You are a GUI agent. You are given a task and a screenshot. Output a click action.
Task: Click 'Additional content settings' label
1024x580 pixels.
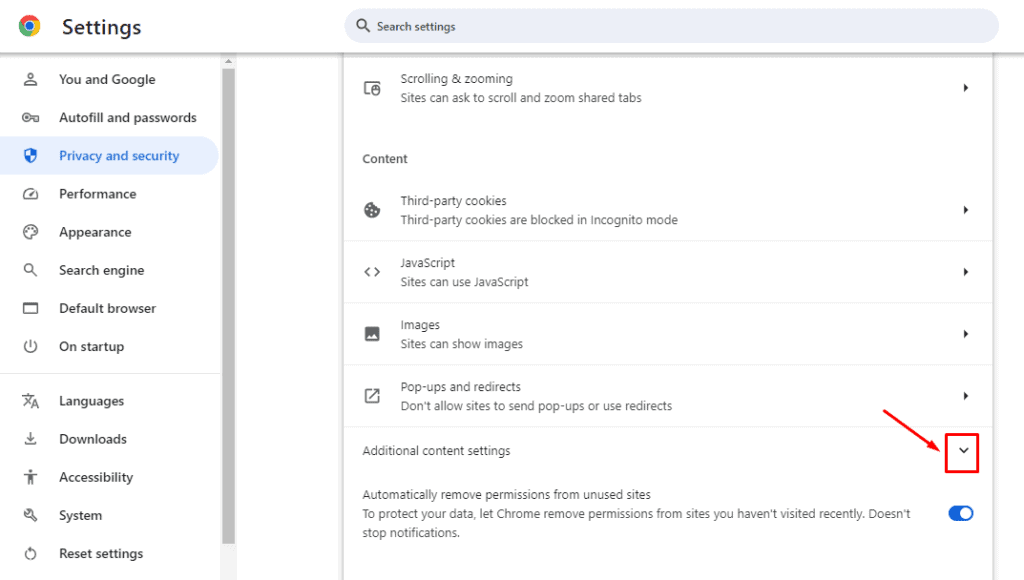coord(436,451)
